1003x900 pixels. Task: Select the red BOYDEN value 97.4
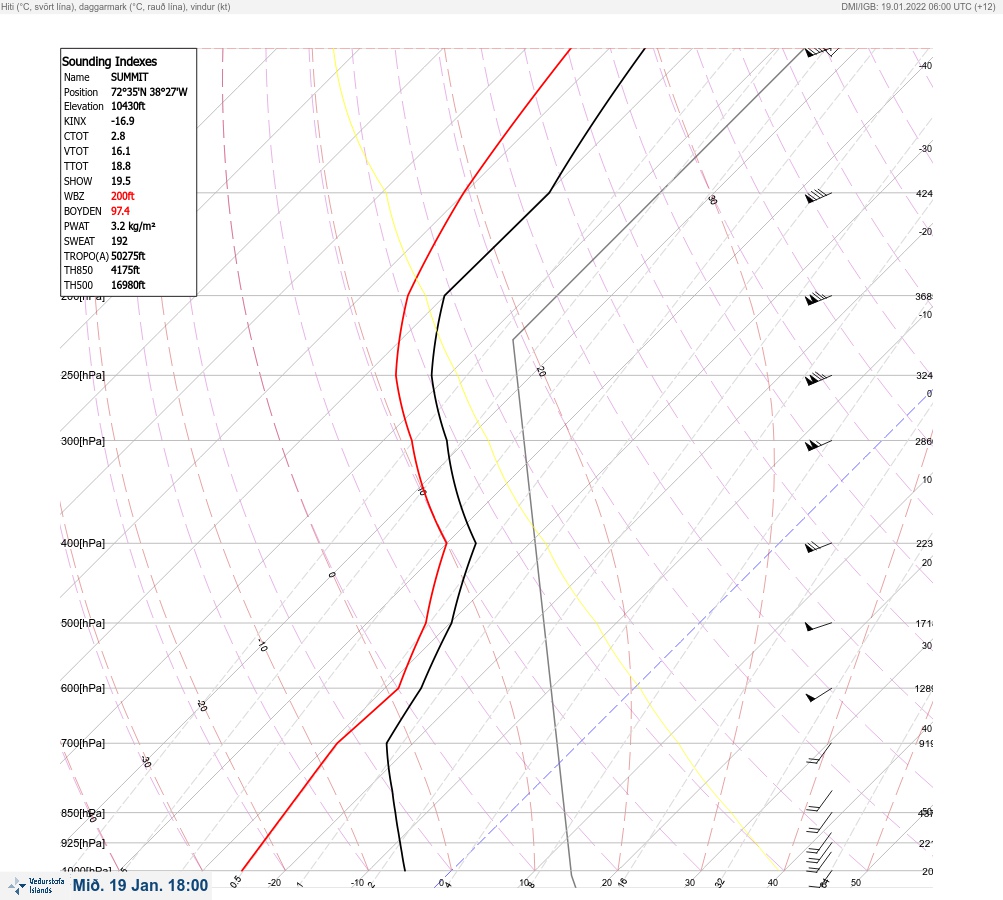coord(120,211)
